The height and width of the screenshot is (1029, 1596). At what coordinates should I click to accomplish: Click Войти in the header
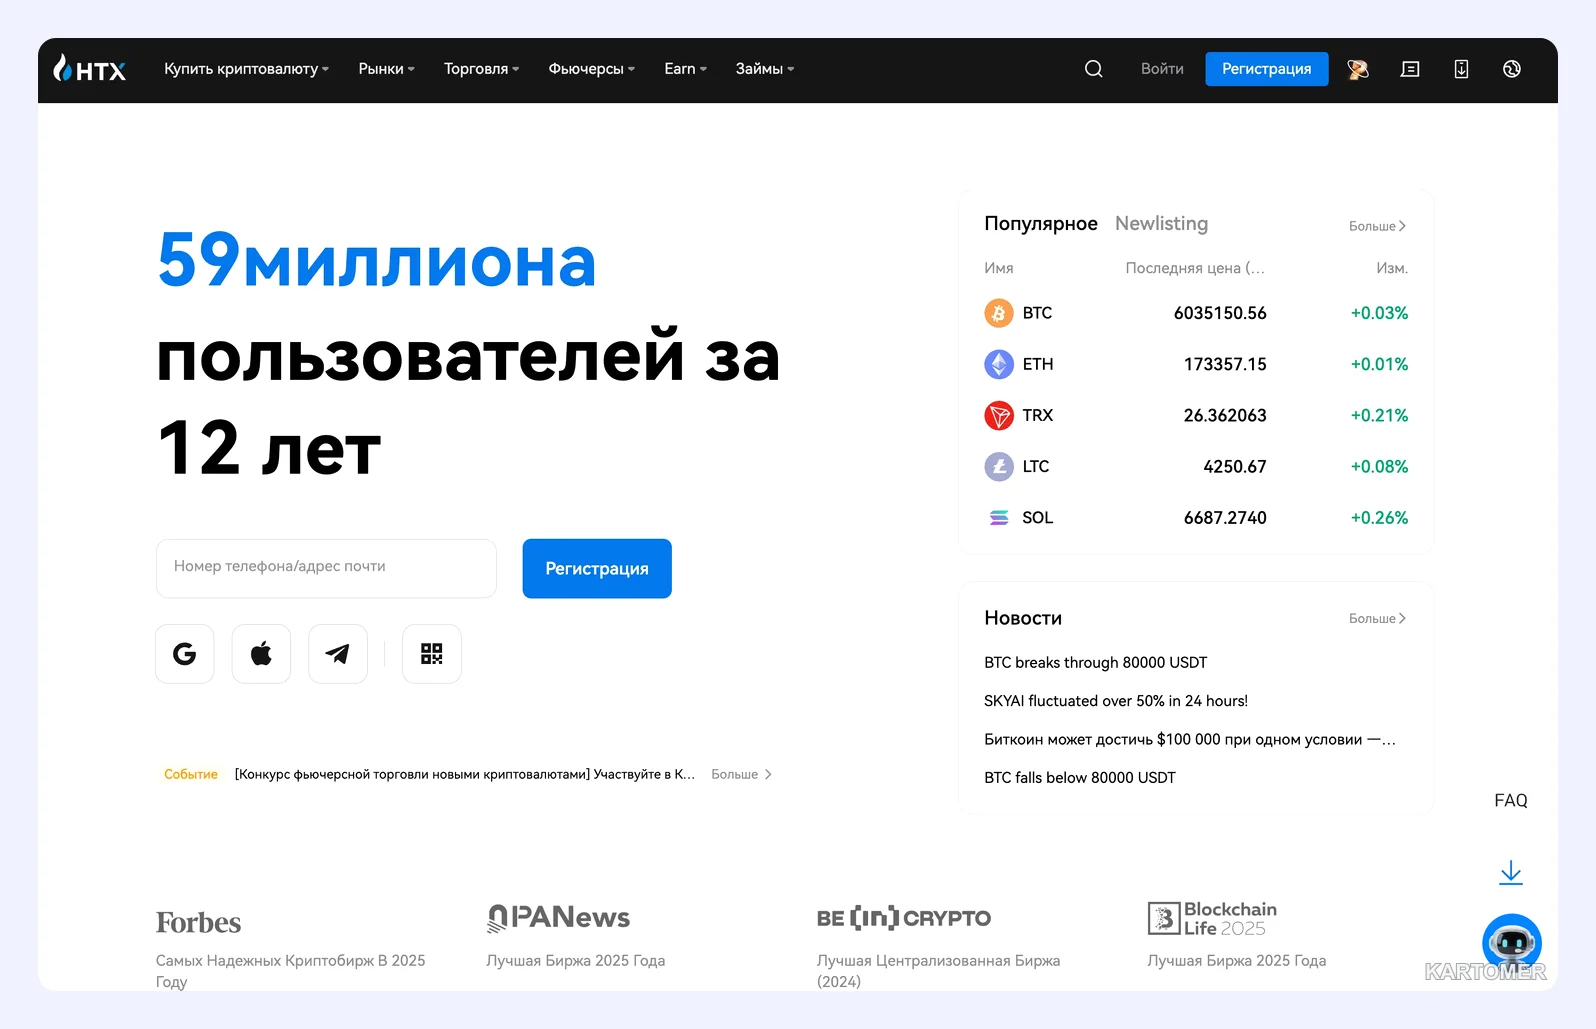pyautogui.click(x=1162, y=69)
